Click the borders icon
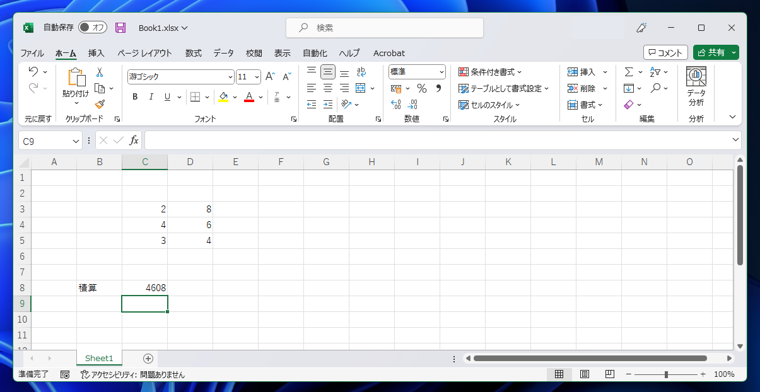Screen dimensions: 760x392 click(195, 97)
